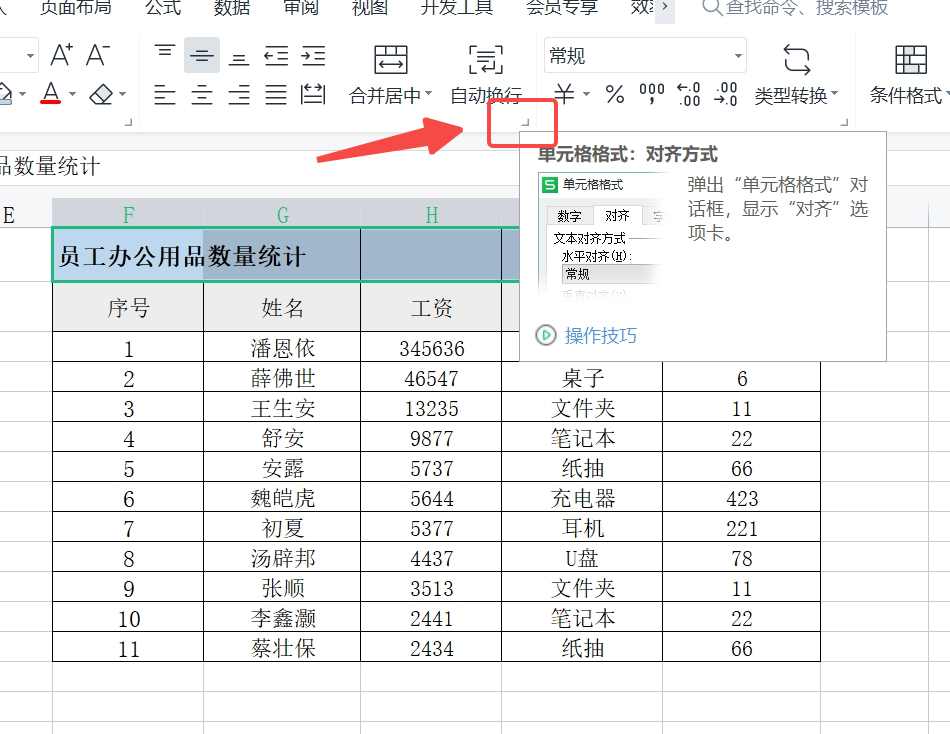
Task: Select cell containing 蔡壮保
Action: [282, 648]
